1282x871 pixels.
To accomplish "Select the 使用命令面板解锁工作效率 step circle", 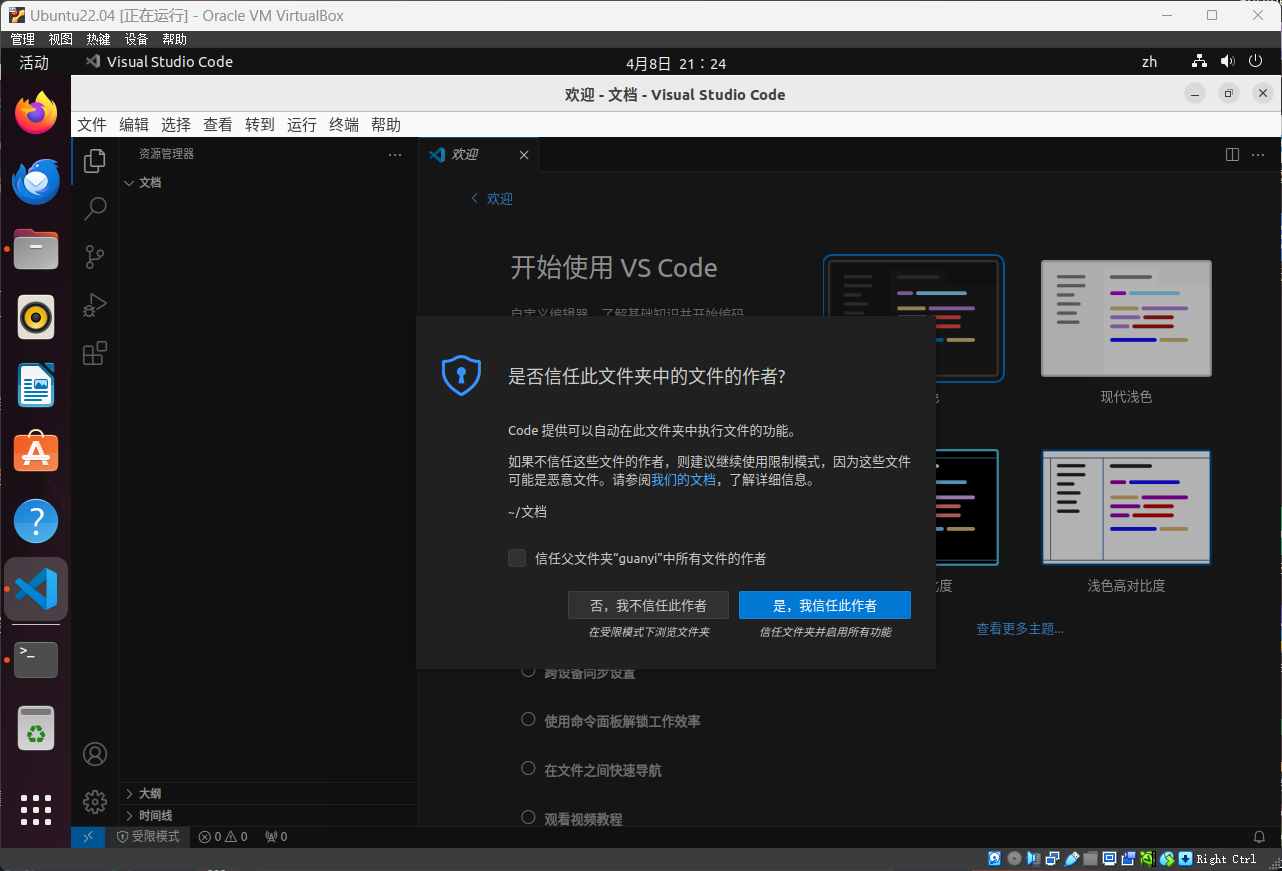I will (528, 719).
